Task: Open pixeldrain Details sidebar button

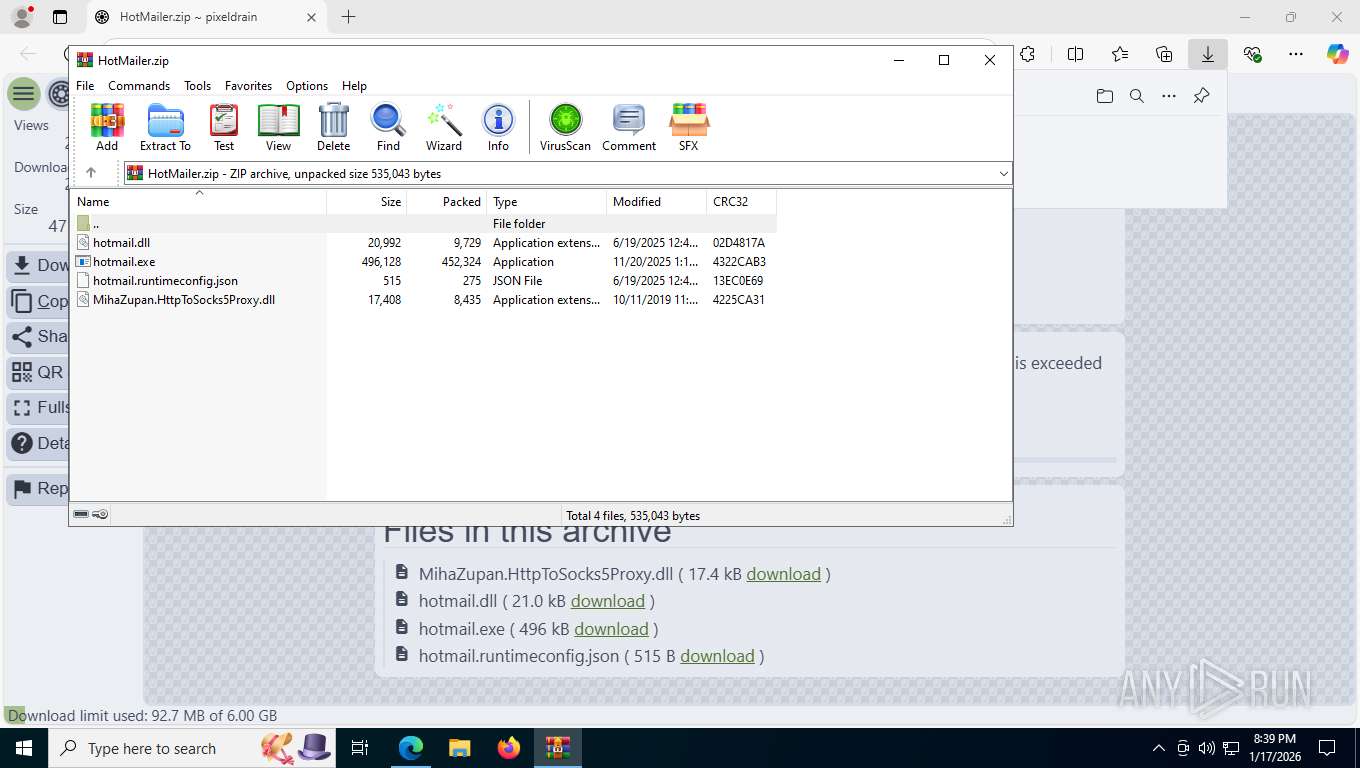Action: click(x=38, y=443)
